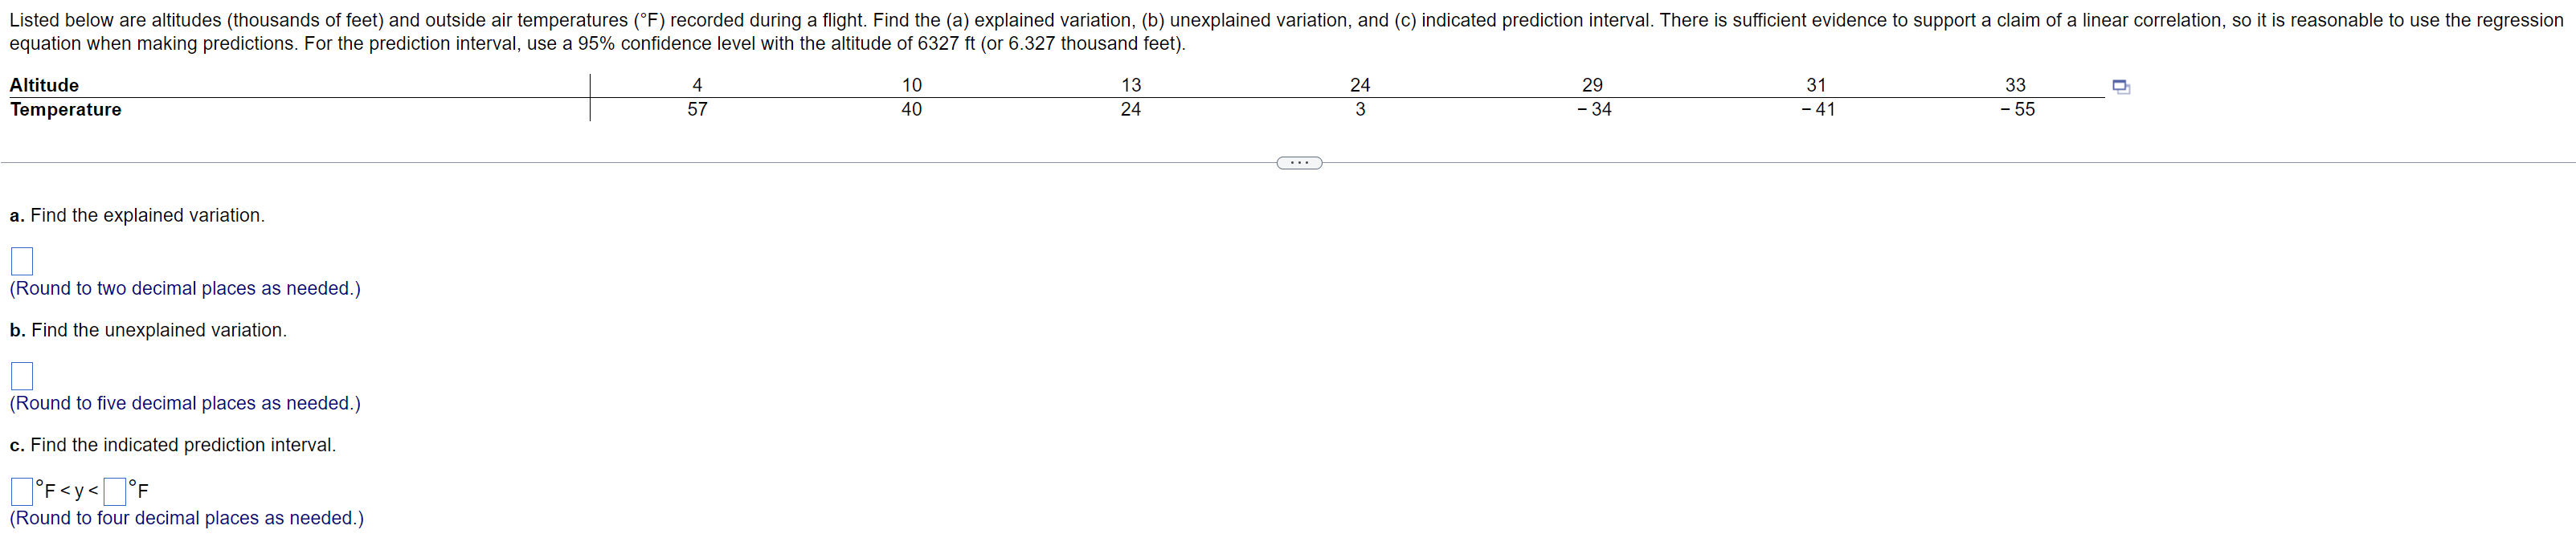Click the explained variation answer box
The height and width of the screenshot is (542, 2576).
[x=21, y=261]
